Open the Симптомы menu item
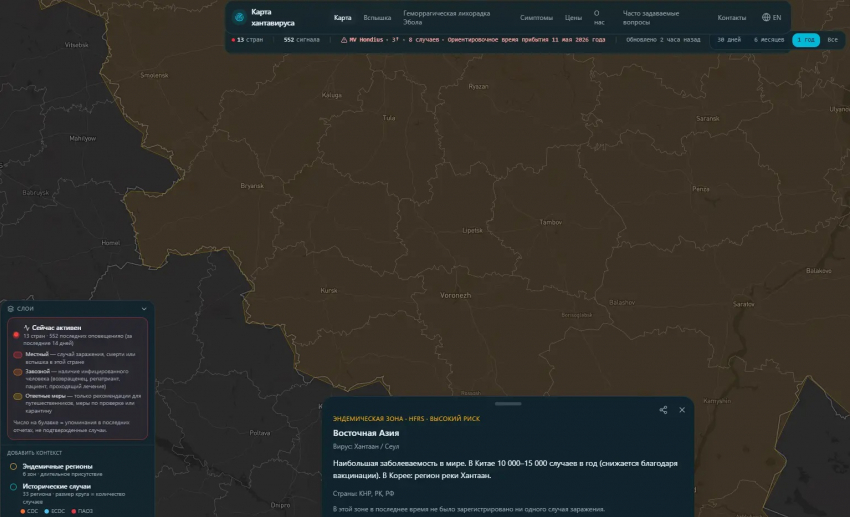Screen dimensions: 850x517 coord(536,18)
